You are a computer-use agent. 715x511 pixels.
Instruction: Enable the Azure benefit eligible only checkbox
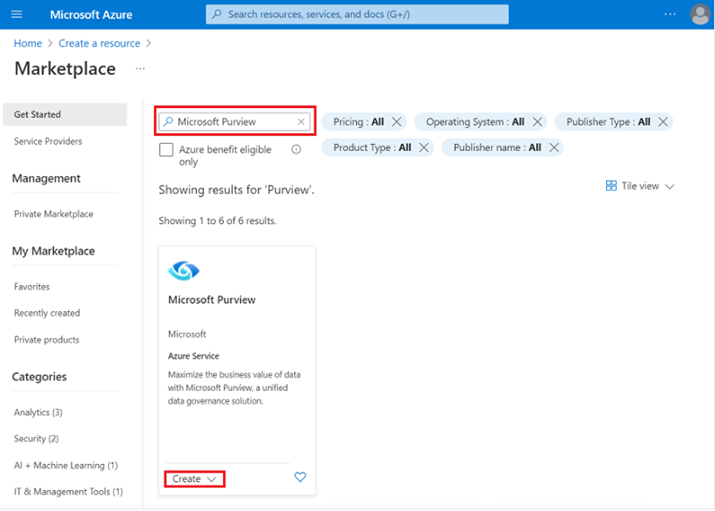coord(167,149)
